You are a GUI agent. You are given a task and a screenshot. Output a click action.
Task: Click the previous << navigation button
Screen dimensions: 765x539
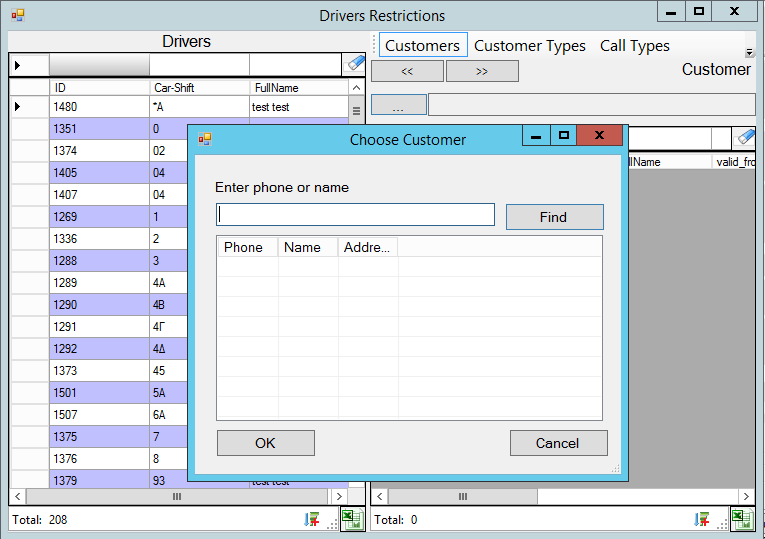pyautogui.click(x=407, y=71)
